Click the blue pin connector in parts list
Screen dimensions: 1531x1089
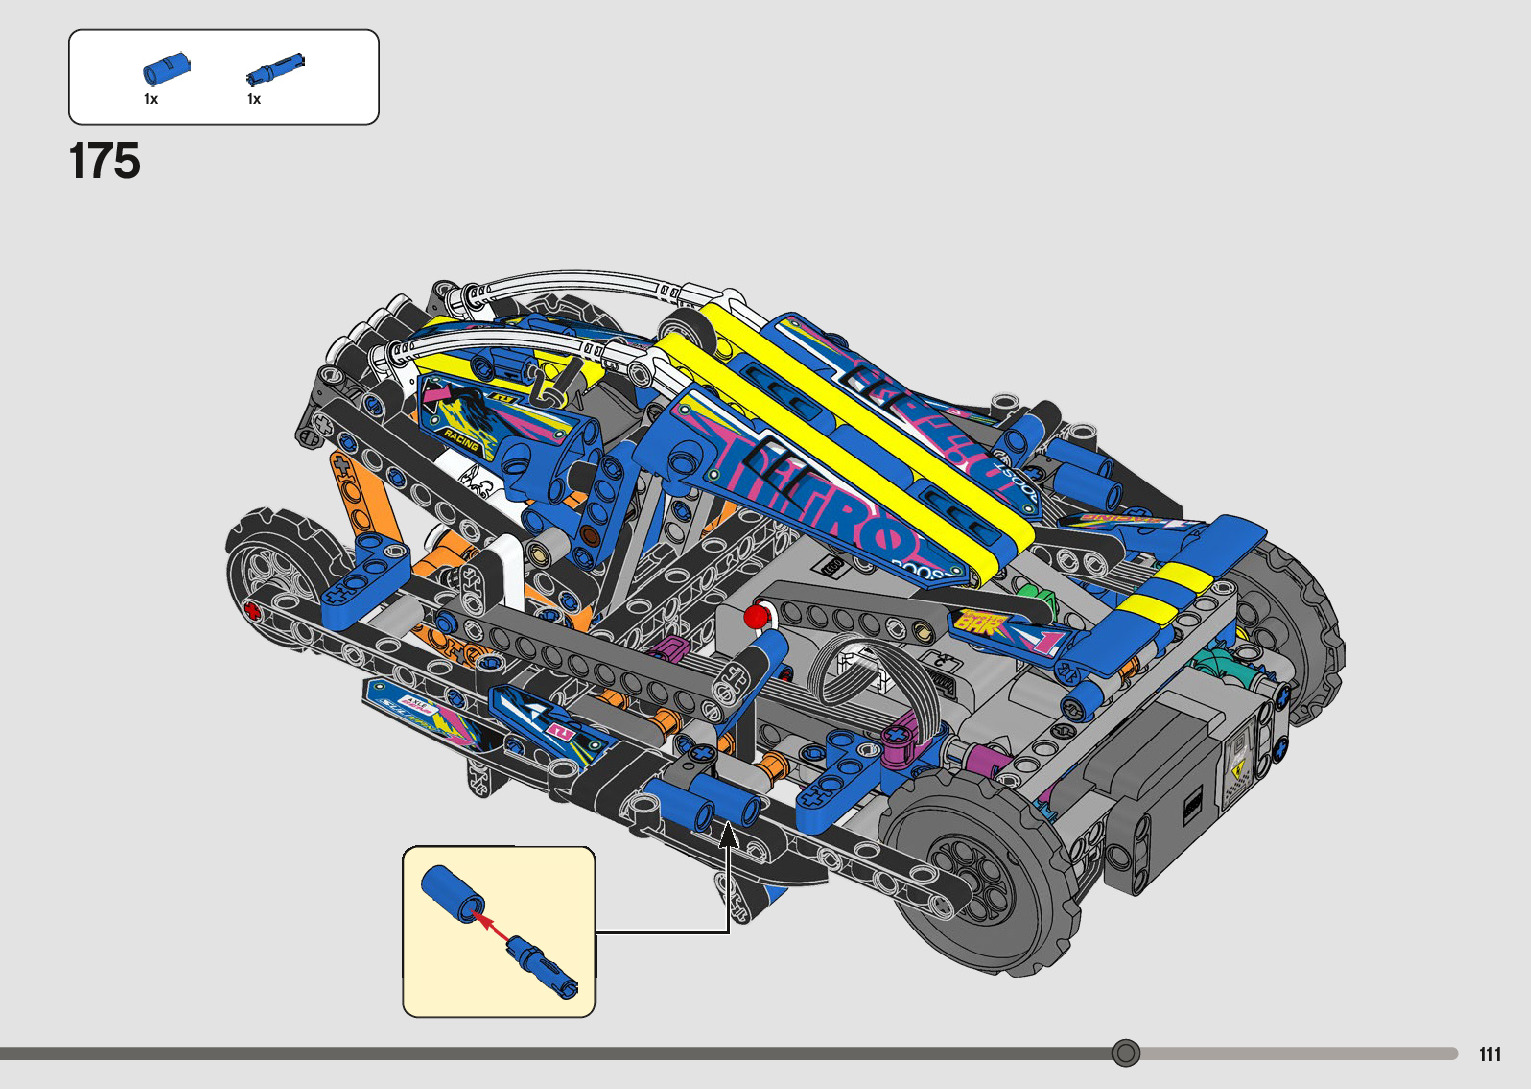[x=166, y=69]
